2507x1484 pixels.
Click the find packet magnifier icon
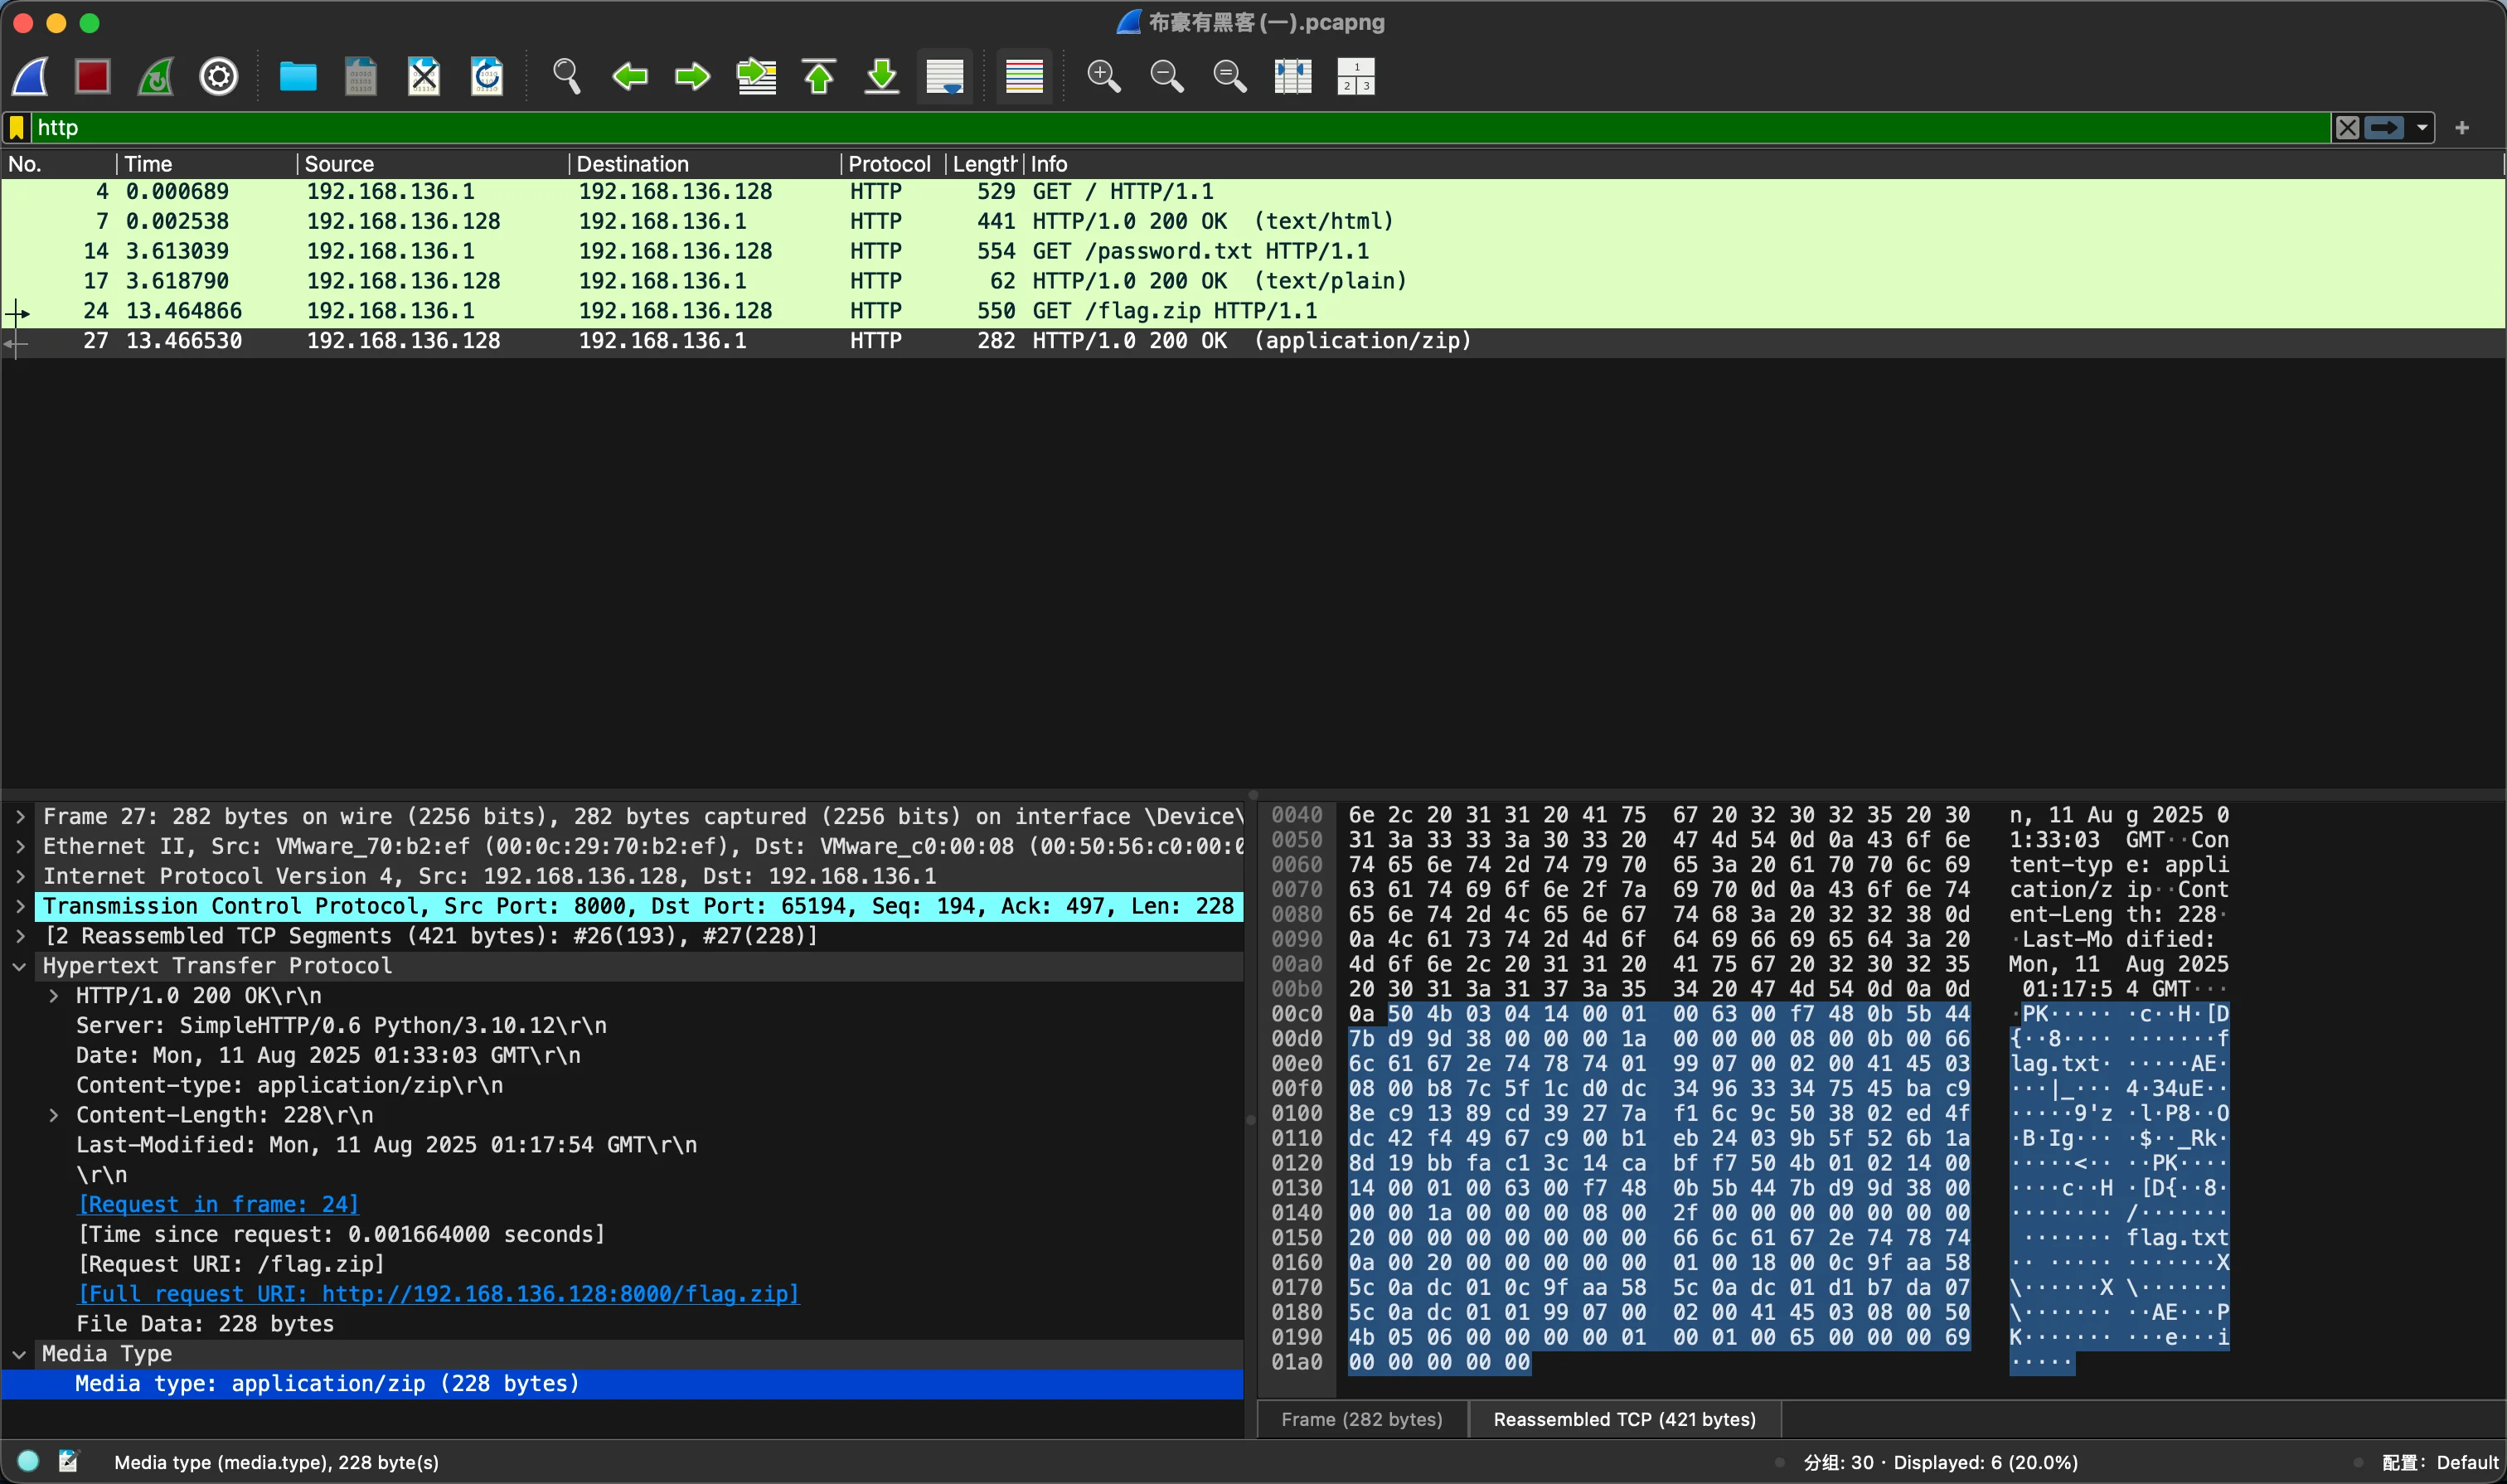tap(566, 76)
